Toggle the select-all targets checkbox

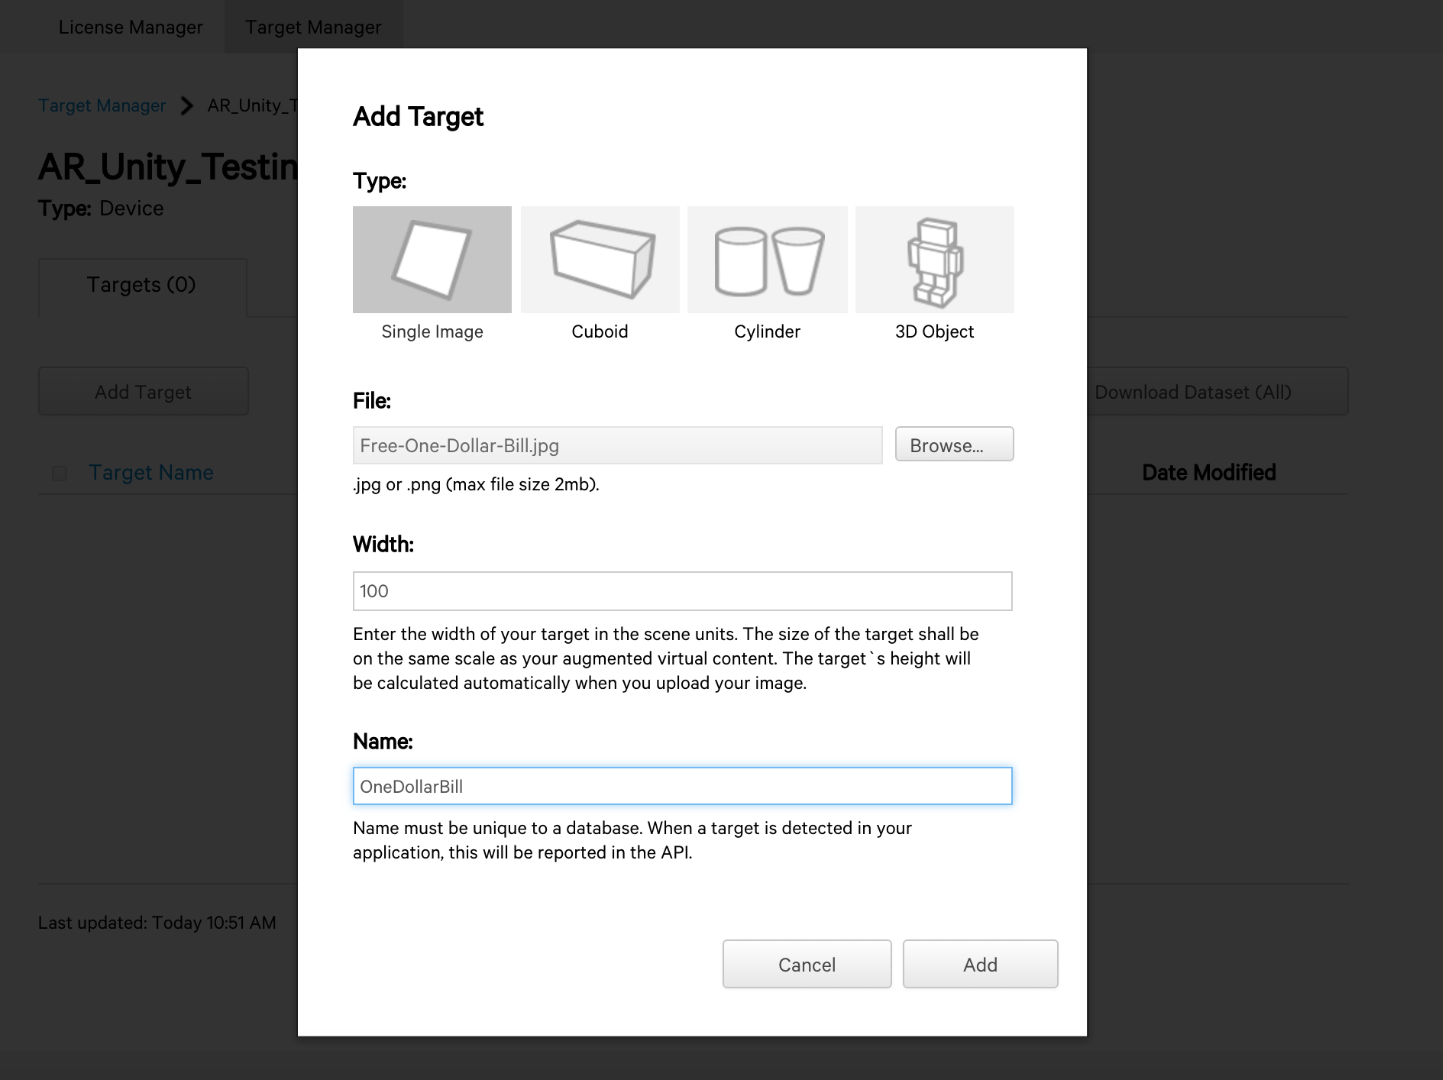[59, 473]
